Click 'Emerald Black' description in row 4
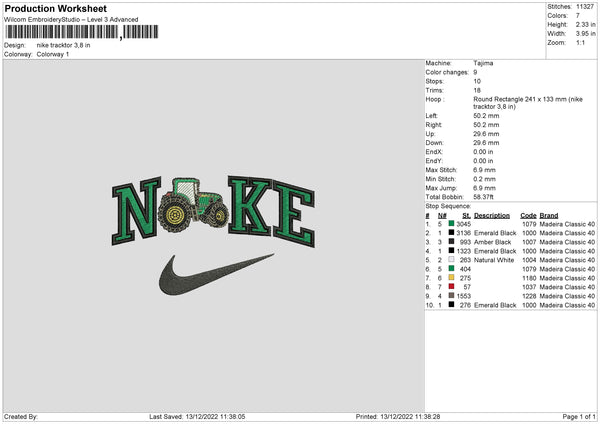Screen dimensions: 600x424 495,251
